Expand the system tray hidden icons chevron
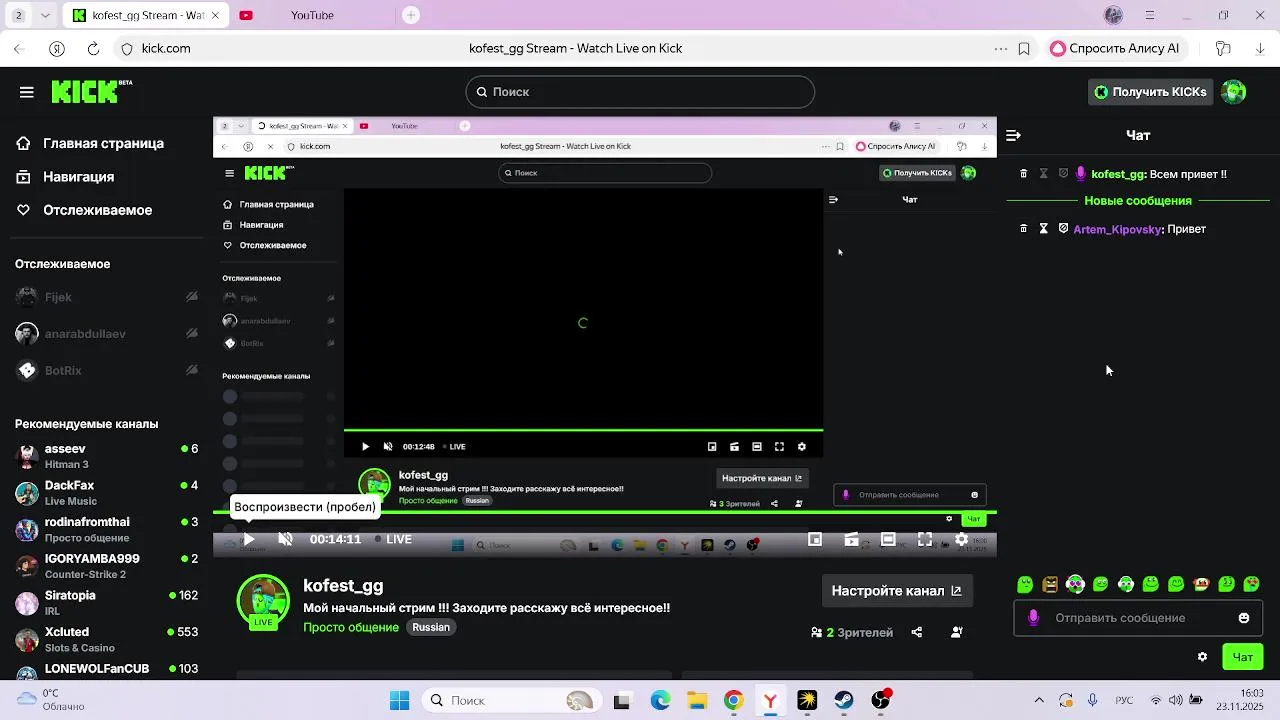The height and width of the screenshot is (720, 1280). pyautogui.click(x=1039, y=701)
